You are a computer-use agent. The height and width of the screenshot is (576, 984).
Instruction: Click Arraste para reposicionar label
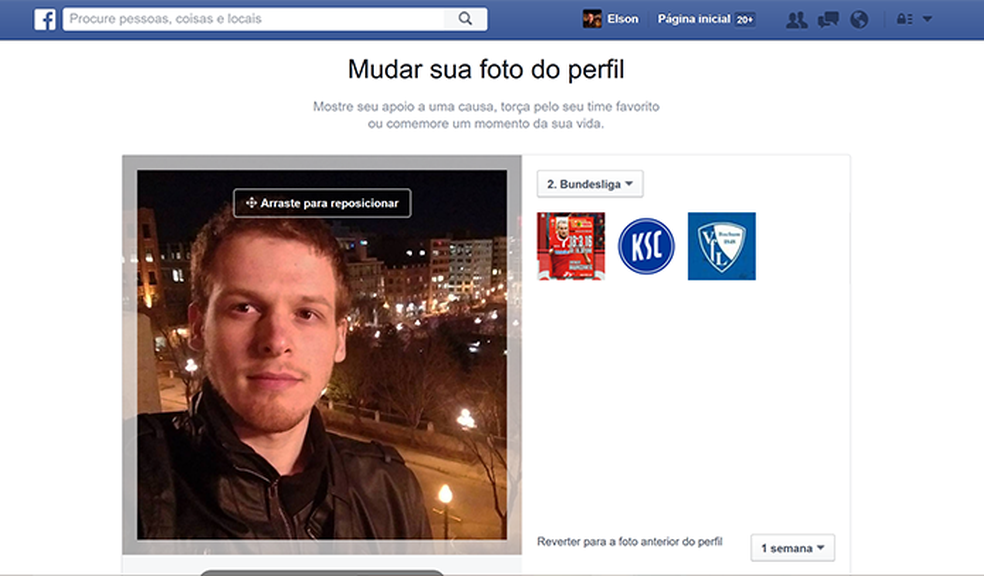pyautogui.click(x=323, y=203)
